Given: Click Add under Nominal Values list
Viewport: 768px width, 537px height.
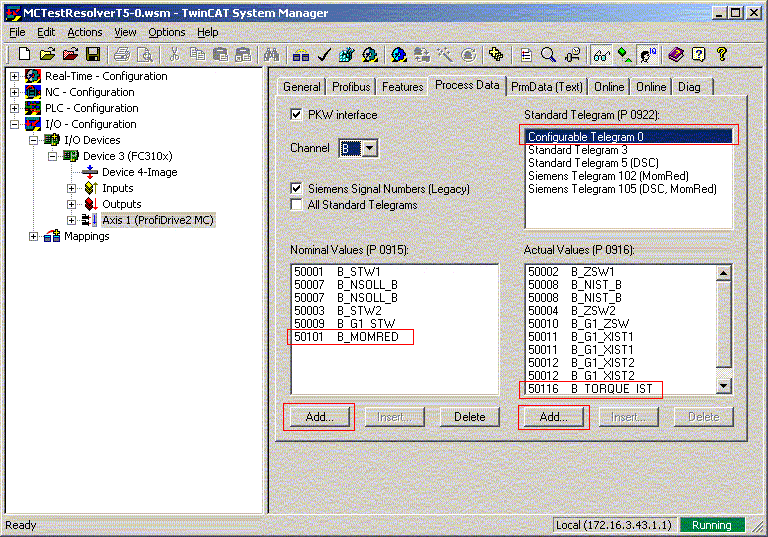Looking at the screenshot, I should (319, 417).
